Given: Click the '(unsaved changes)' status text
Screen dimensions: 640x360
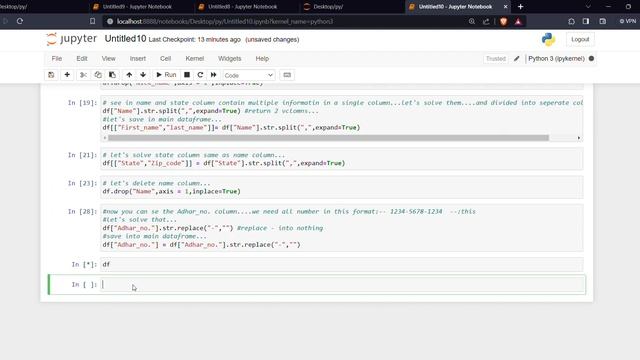Looking at the screenshot, I should pyautogui.click(x=272, y=40).
